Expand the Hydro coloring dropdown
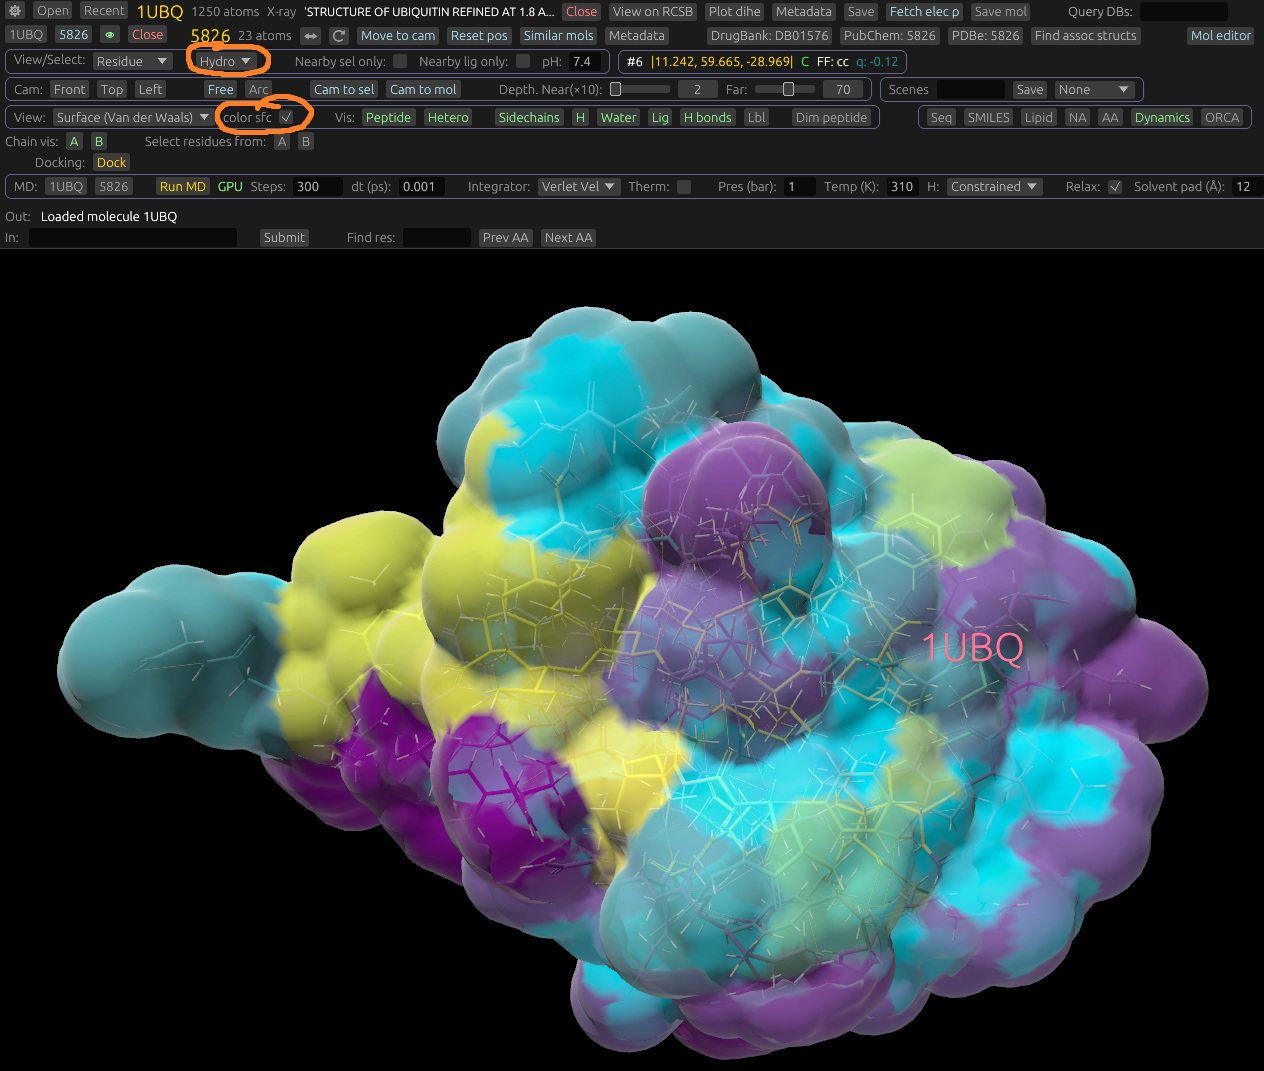The height and width of the screenshot is (1071, 1264). (225, 62)
